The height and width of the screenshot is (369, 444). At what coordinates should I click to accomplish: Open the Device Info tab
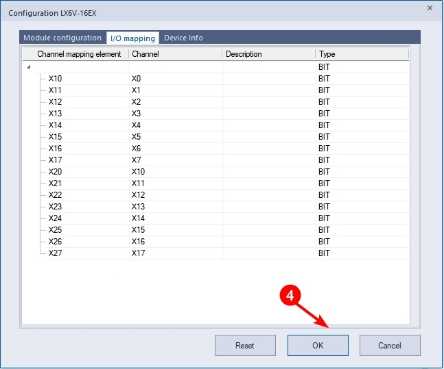(x=184, y=38)
